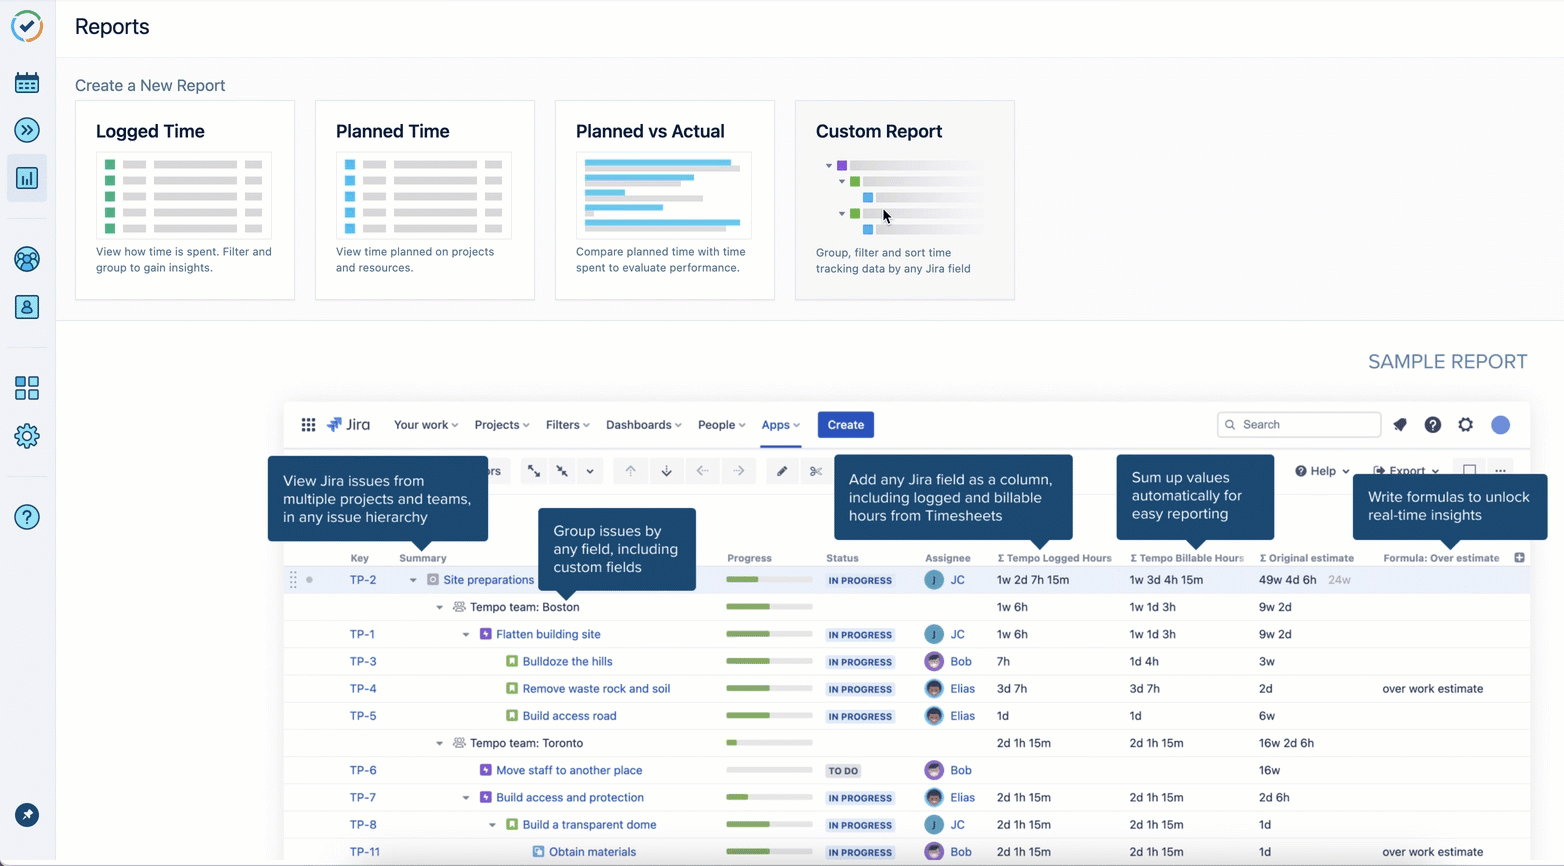Screen dimensions: 1564x866
Task: Open the Flatten building site issue link
Action: pos(548,634)
